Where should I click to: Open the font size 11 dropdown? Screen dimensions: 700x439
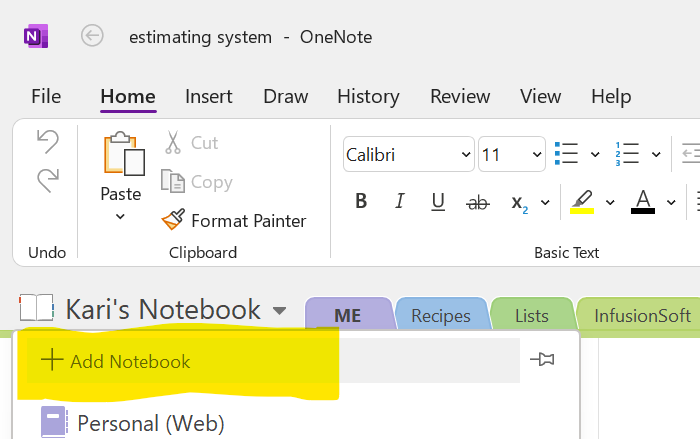click(537, 155)
